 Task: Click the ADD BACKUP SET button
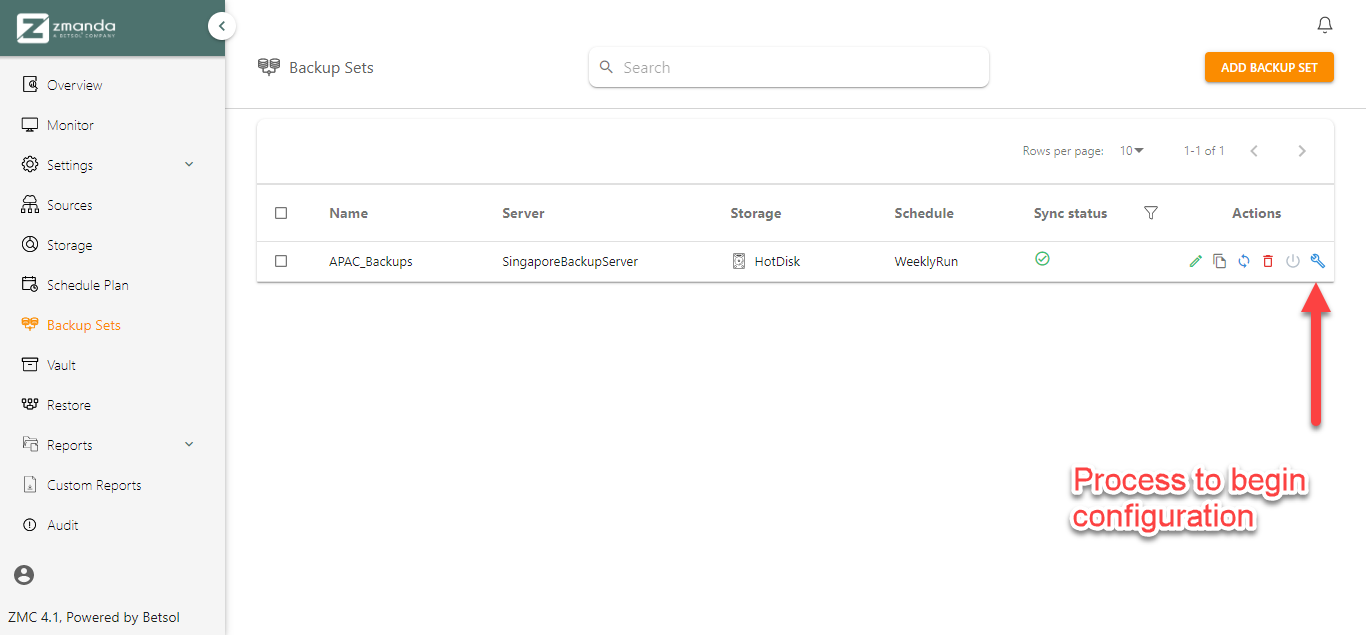tap(1269, 67)
